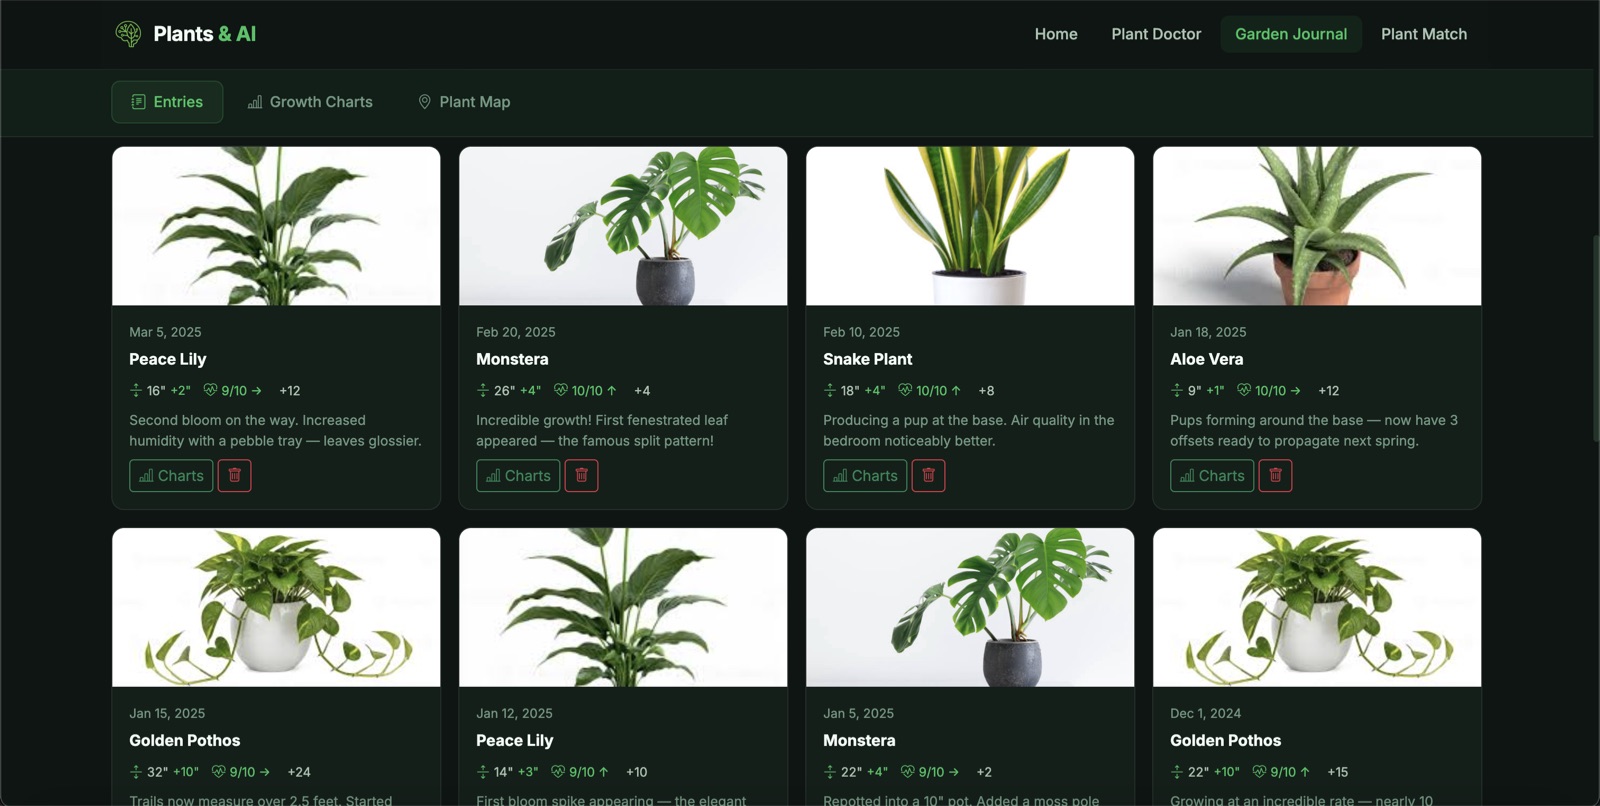
Task: Click health heart icon on Jan 15 Golden Pothos
Action: point(219,772)
